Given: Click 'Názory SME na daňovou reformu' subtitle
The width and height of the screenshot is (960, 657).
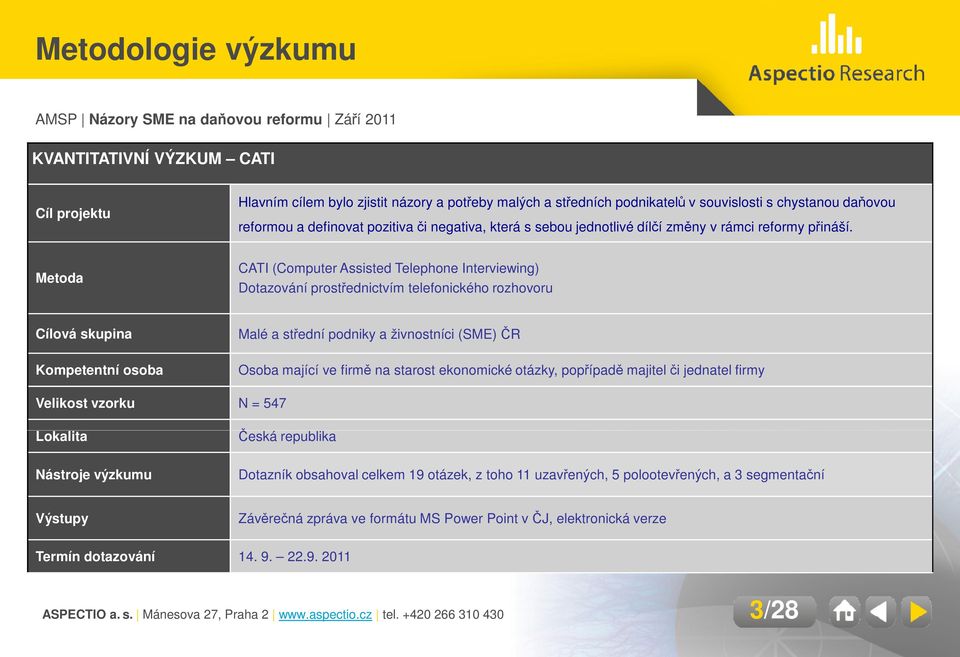Looking at the screenshot, I should [x=206, y=119].
